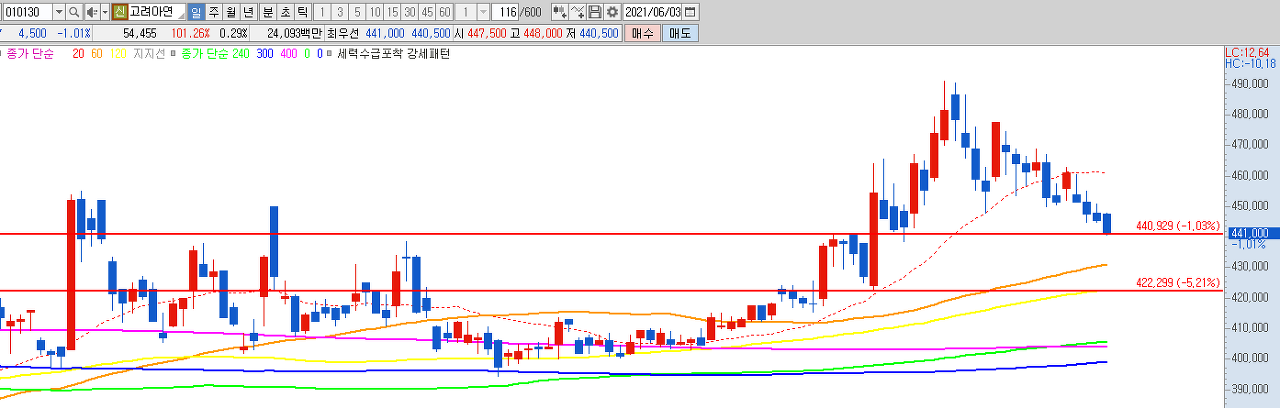
Task: Open the custom interval dropdown arrow
Action: pos(483,12)
